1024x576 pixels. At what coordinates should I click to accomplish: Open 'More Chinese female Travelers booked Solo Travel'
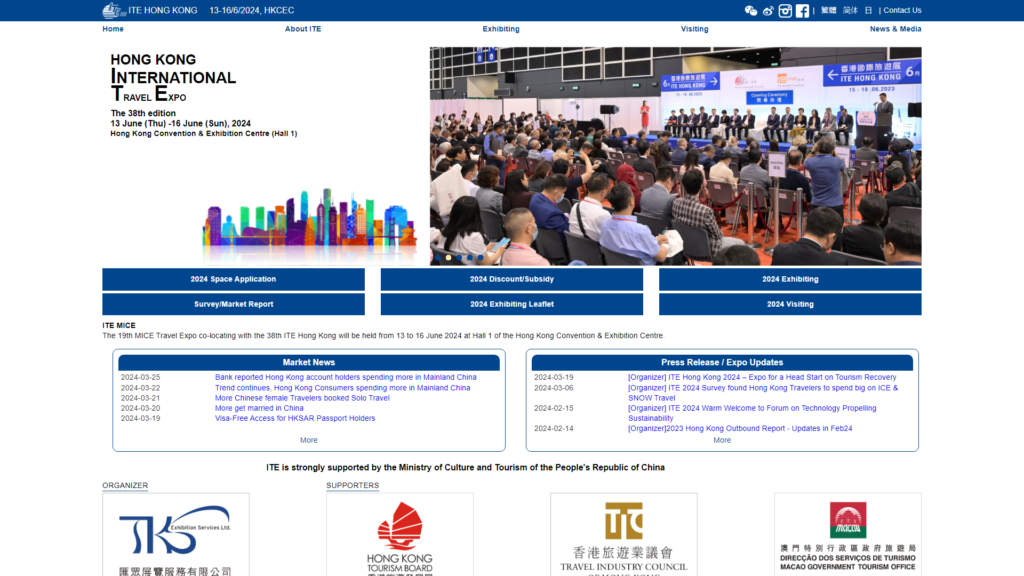[x=302, y=398]
